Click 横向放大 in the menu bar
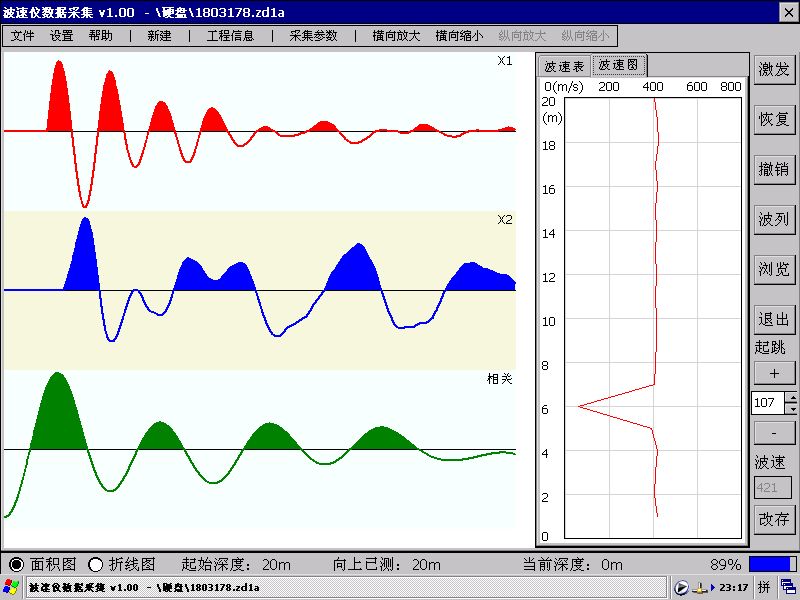Viewport: 800px width, 600px height. coord(395,35)
